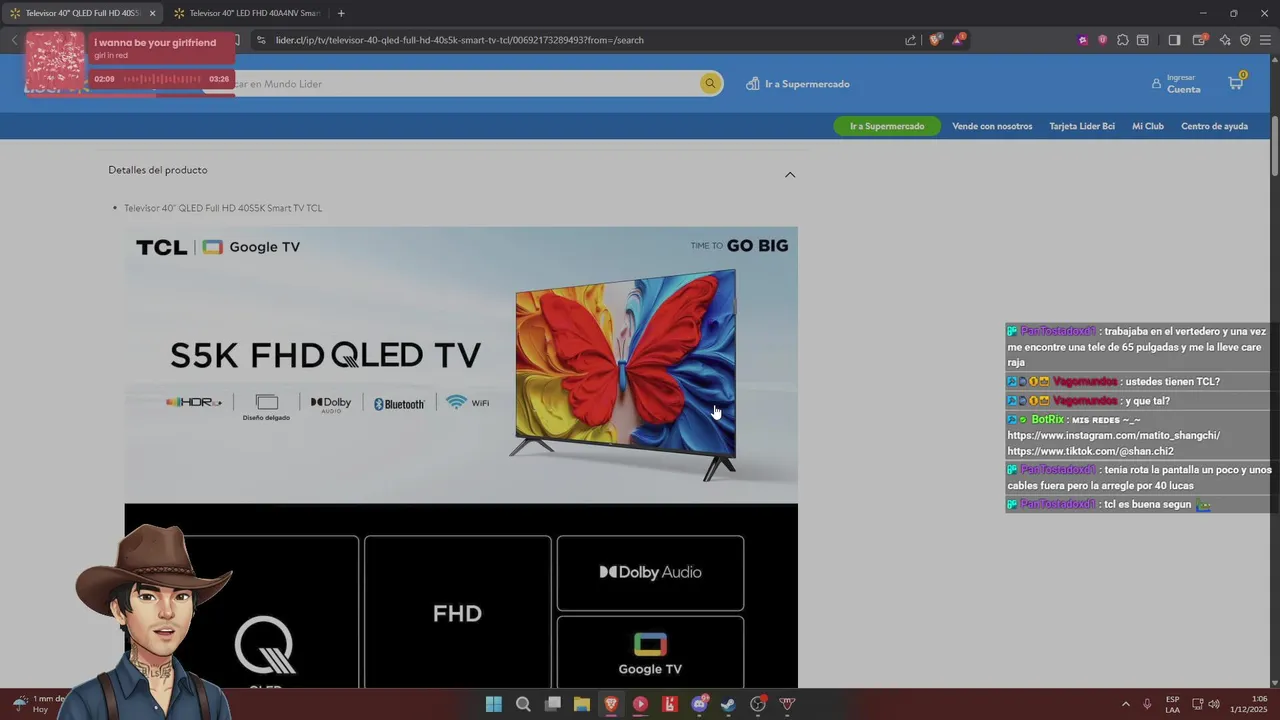Click the red shield extension icon
The width and height of the screenshot is (1280, 720).
pyautogui.click(x=1103, y=40)
